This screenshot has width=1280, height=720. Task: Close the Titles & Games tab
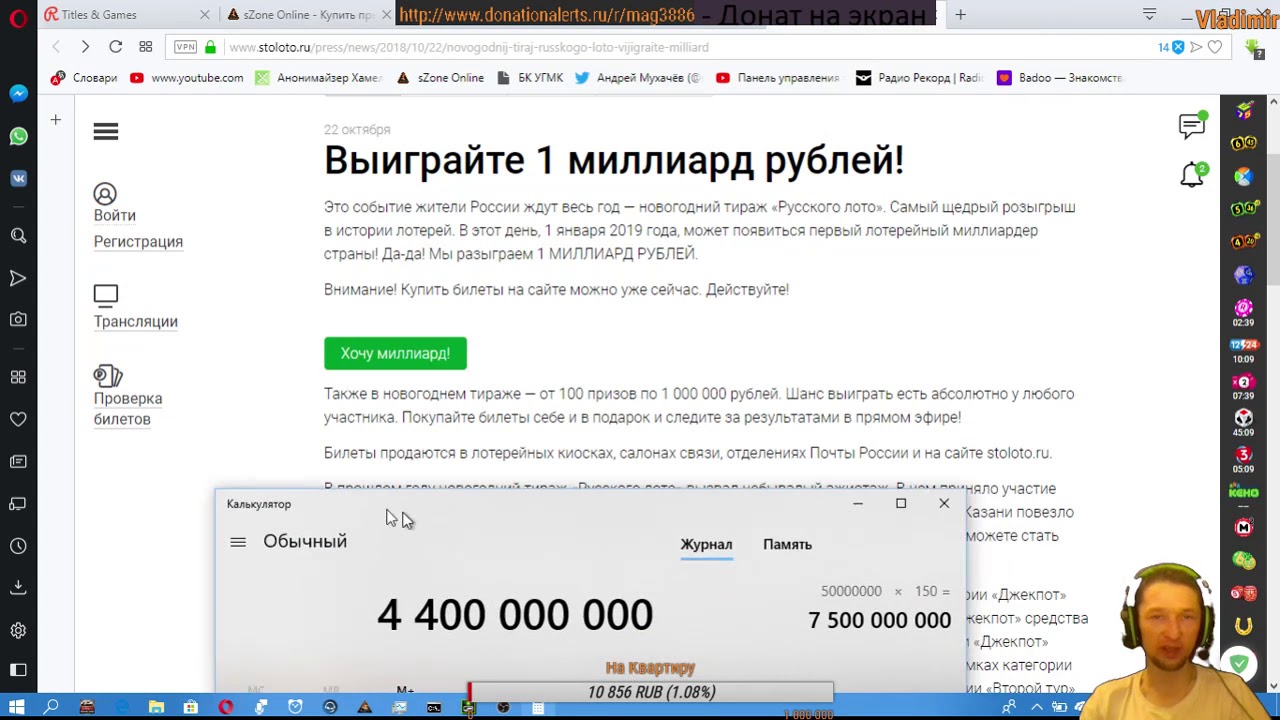click(x=205, y=15)
